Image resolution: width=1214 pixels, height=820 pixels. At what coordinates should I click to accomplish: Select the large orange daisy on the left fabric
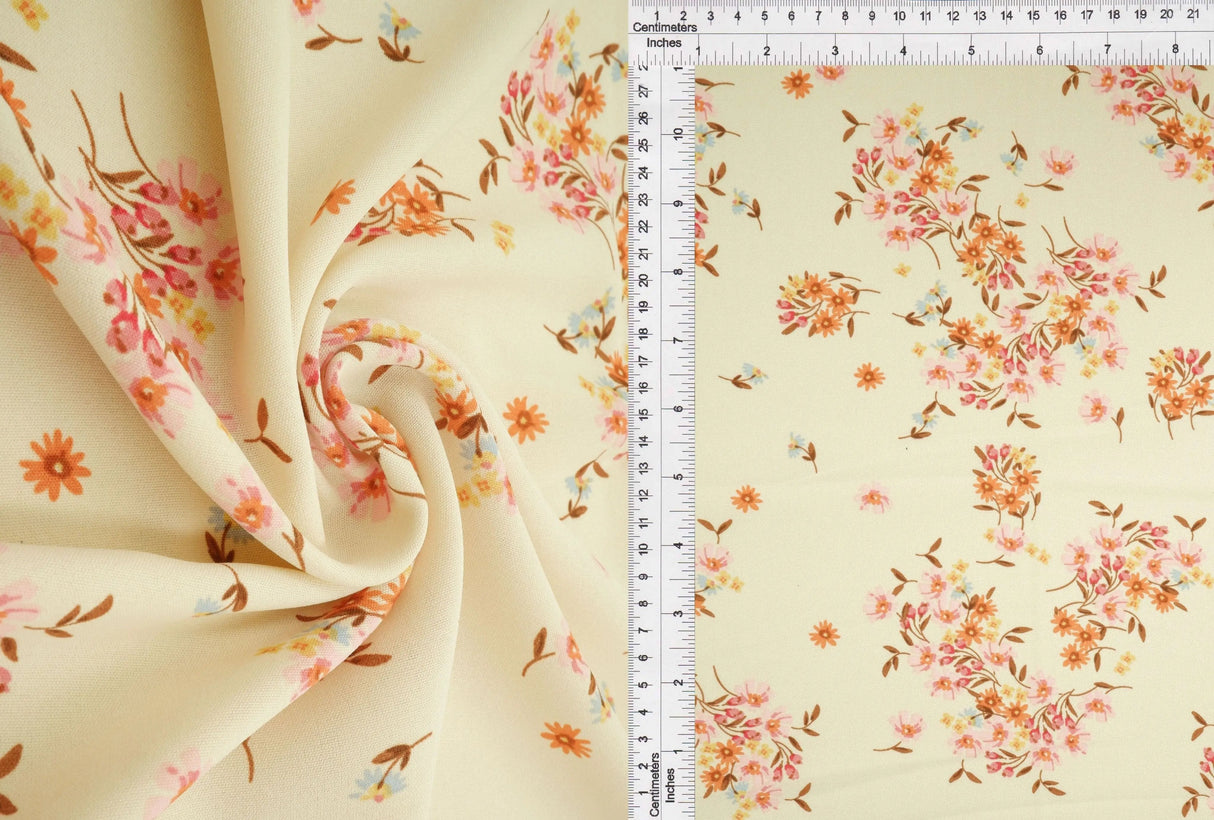tap(55, 465)
